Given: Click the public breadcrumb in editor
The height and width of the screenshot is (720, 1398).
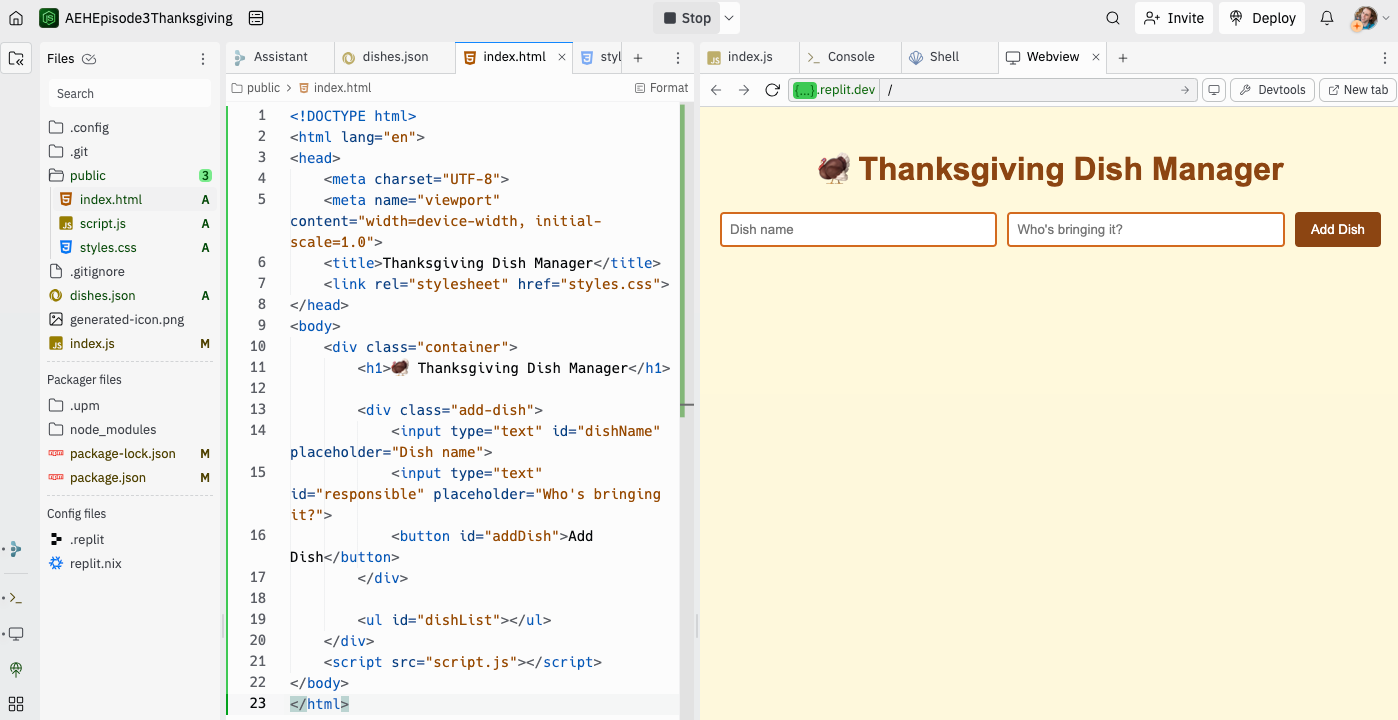Looking at the screenshot, I should coord(255,88).
